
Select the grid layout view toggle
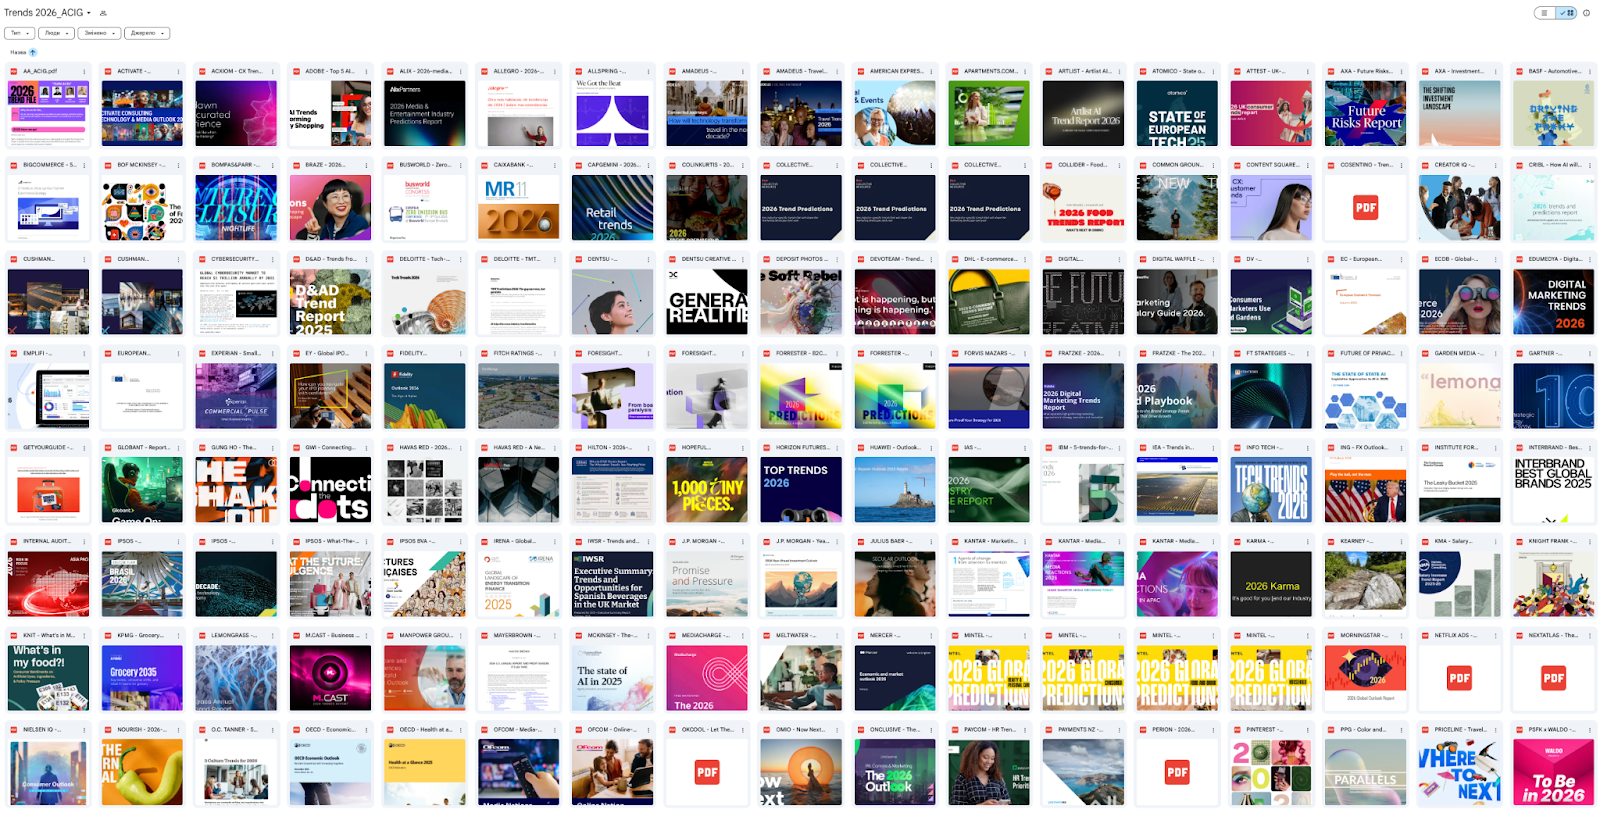pos(1567,13)
